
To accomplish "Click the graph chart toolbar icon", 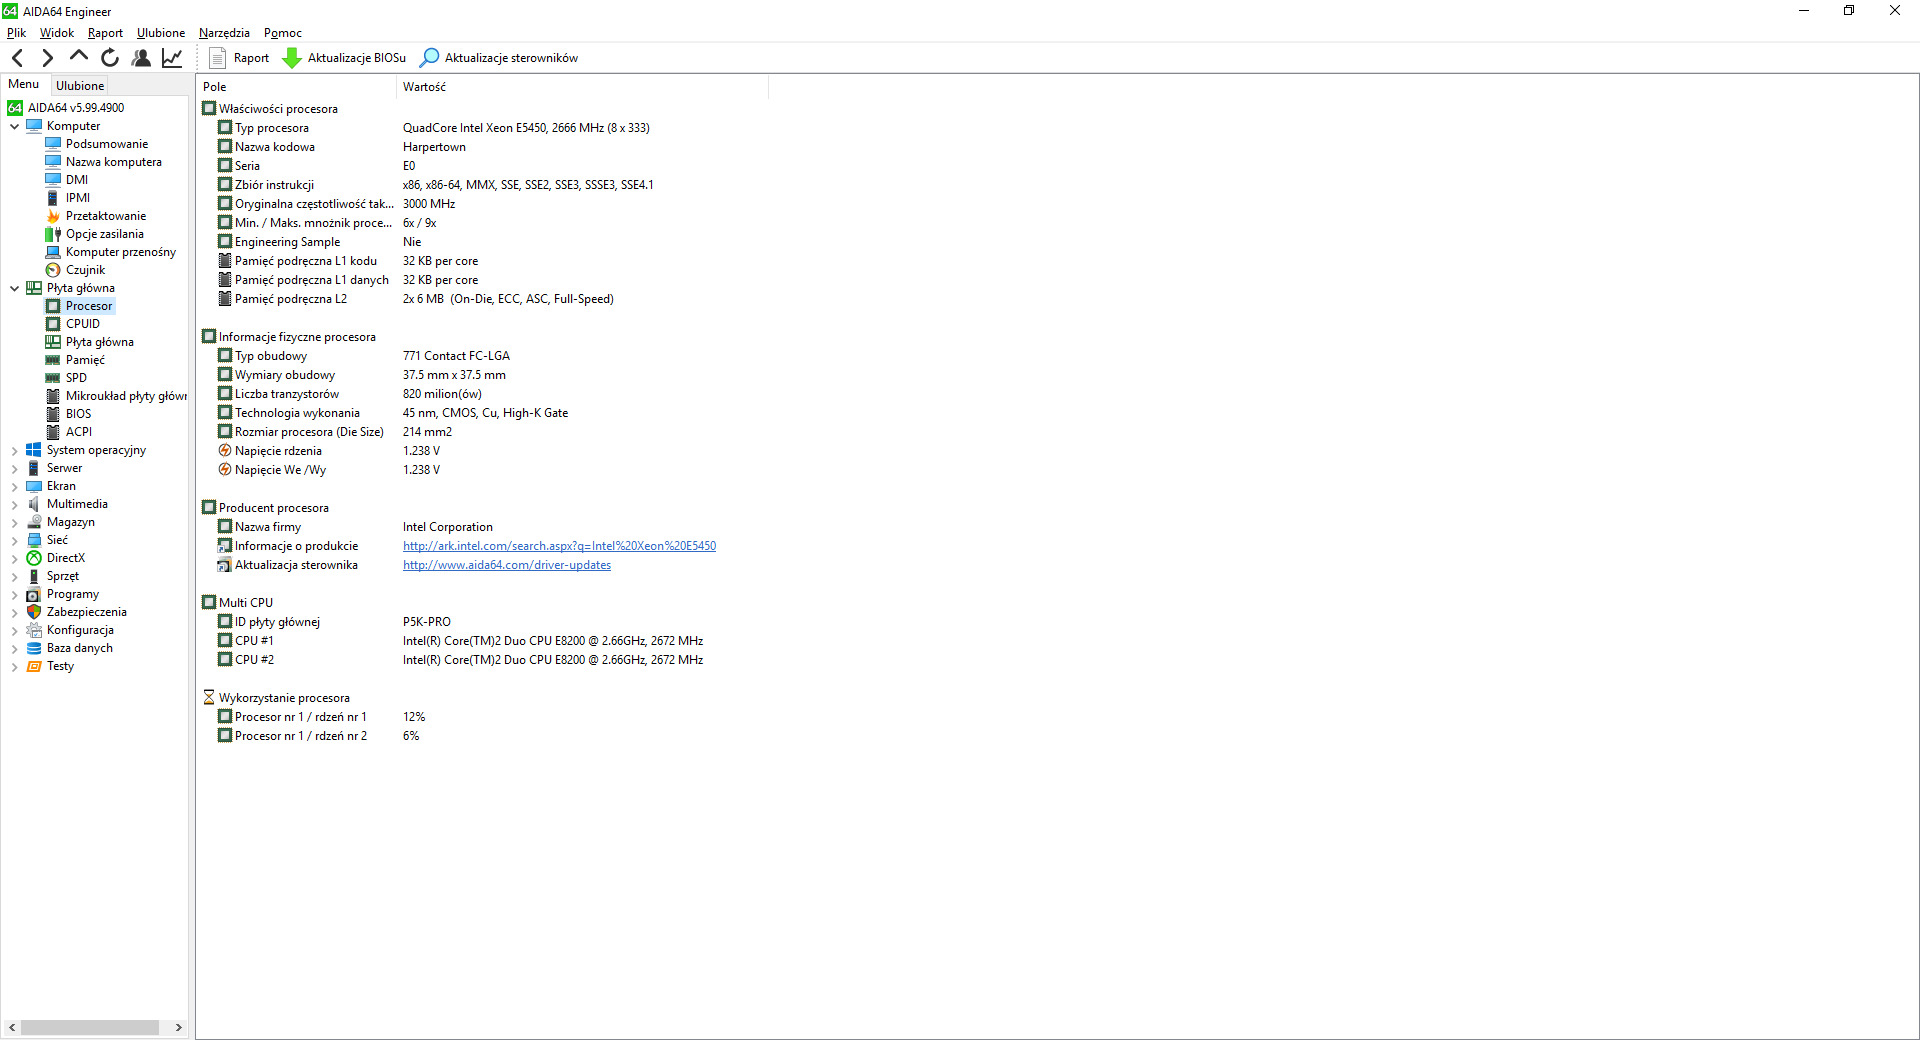I will [172, 58].
